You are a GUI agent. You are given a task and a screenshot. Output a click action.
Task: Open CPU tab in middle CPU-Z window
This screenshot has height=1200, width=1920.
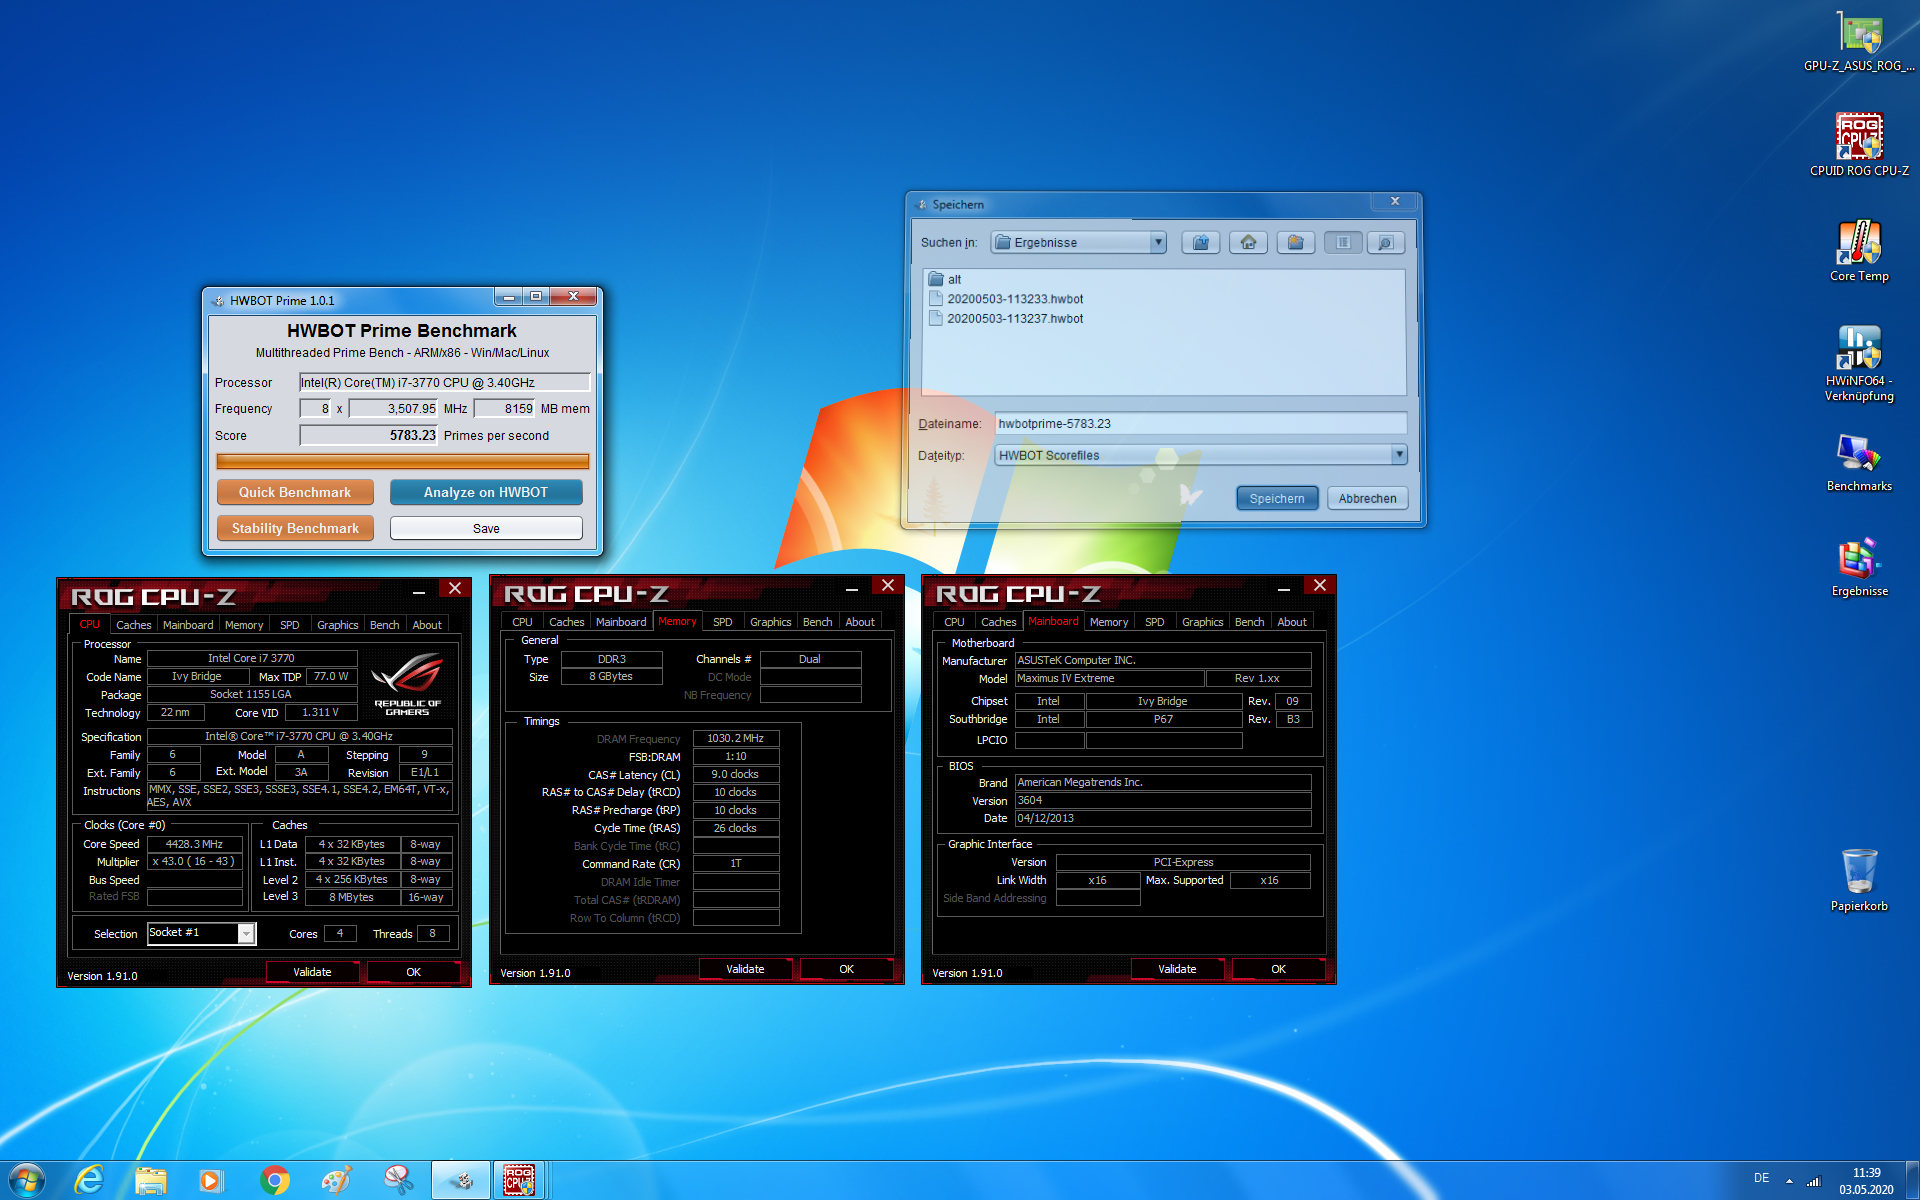(523, 622)
